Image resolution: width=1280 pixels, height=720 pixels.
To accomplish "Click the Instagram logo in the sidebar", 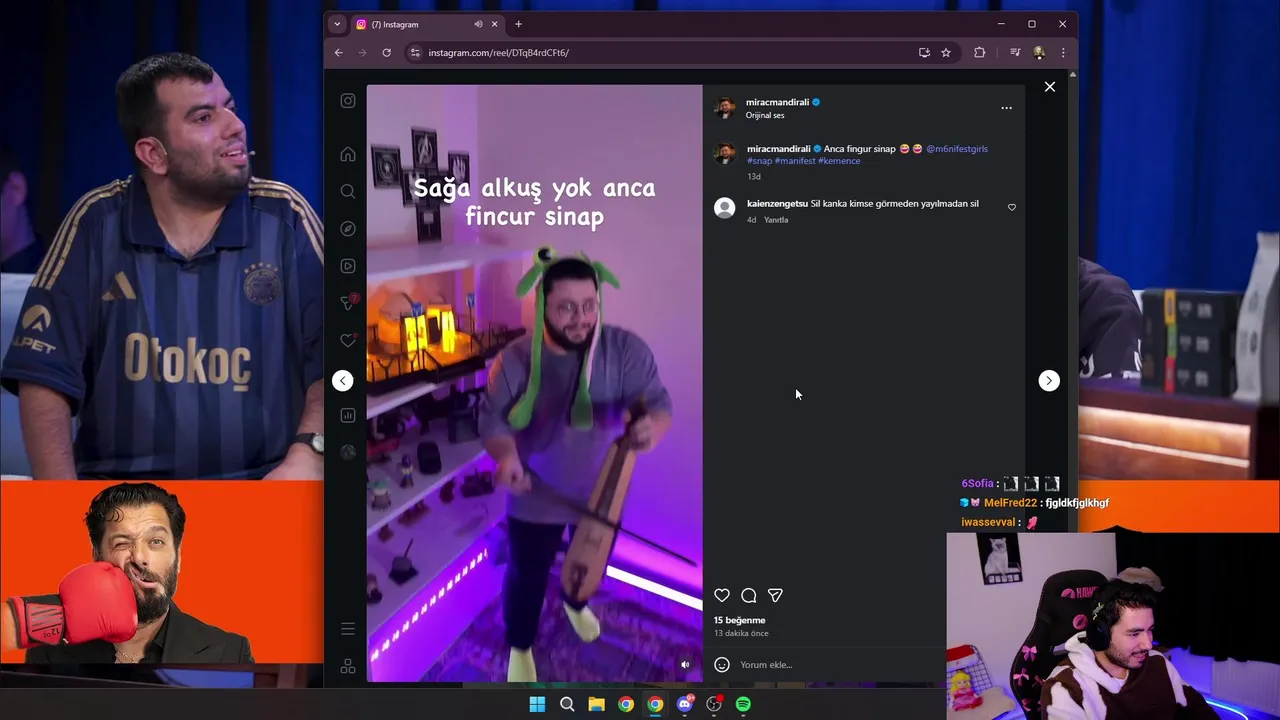I will pos(348,101).
